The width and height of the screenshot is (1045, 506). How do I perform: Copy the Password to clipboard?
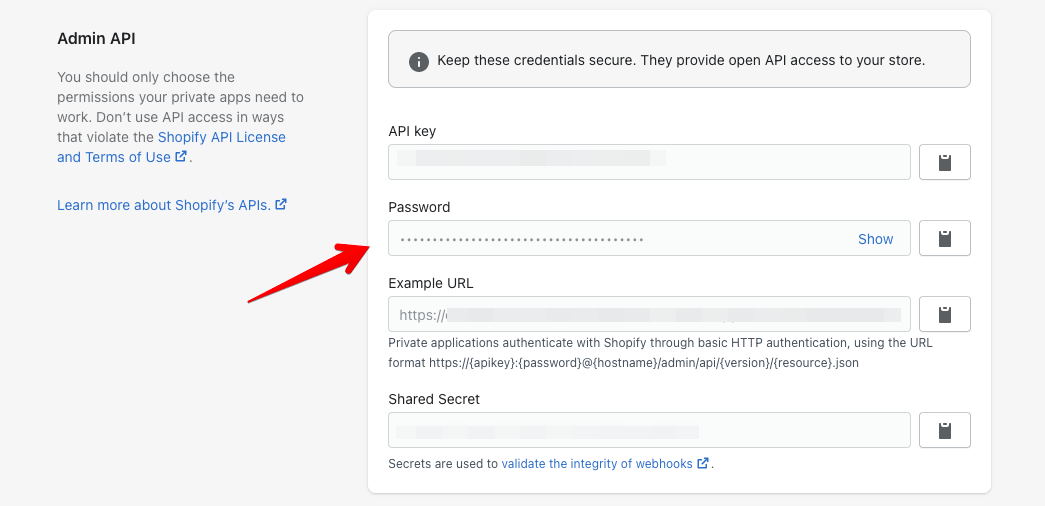[x=944, y=238]
